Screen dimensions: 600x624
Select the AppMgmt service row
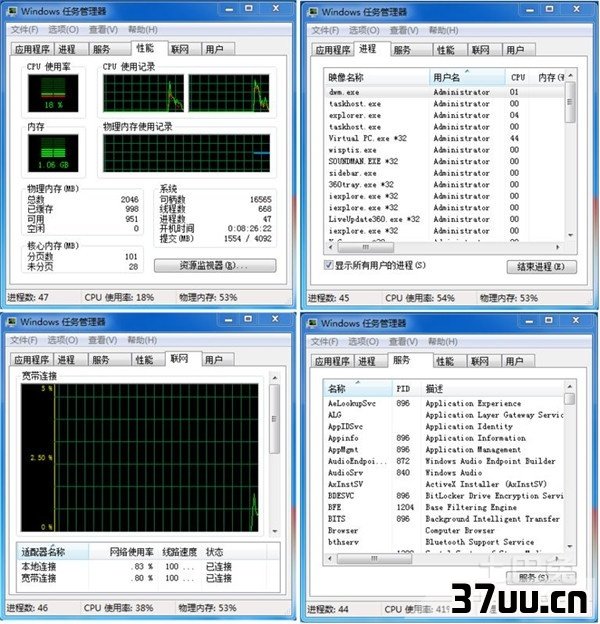click(444, 450)
